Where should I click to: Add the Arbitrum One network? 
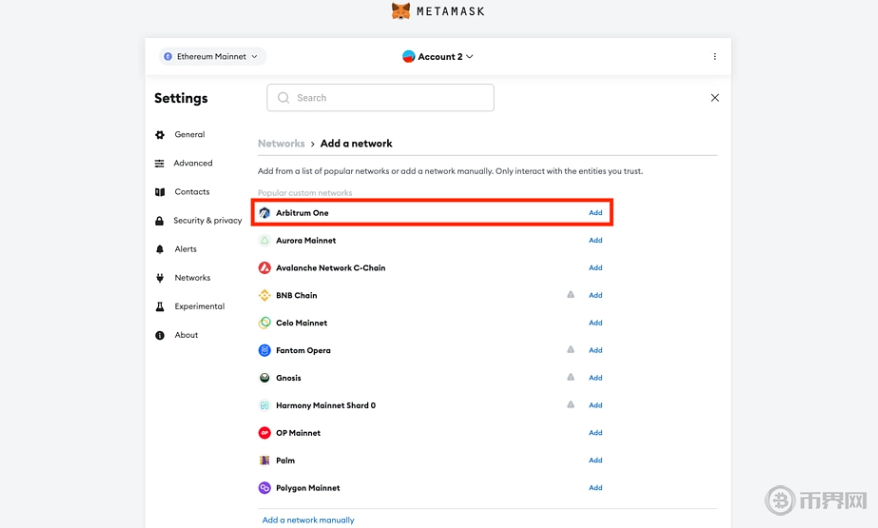coord(595,213)
